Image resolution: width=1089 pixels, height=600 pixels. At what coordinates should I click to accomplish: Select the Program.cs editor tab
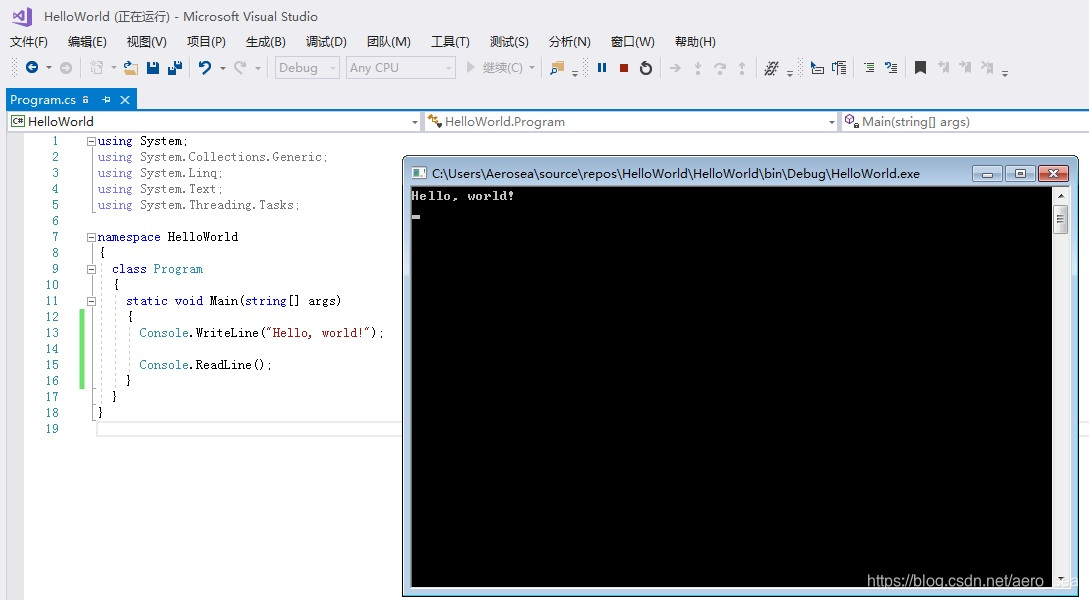pos(43,100)
